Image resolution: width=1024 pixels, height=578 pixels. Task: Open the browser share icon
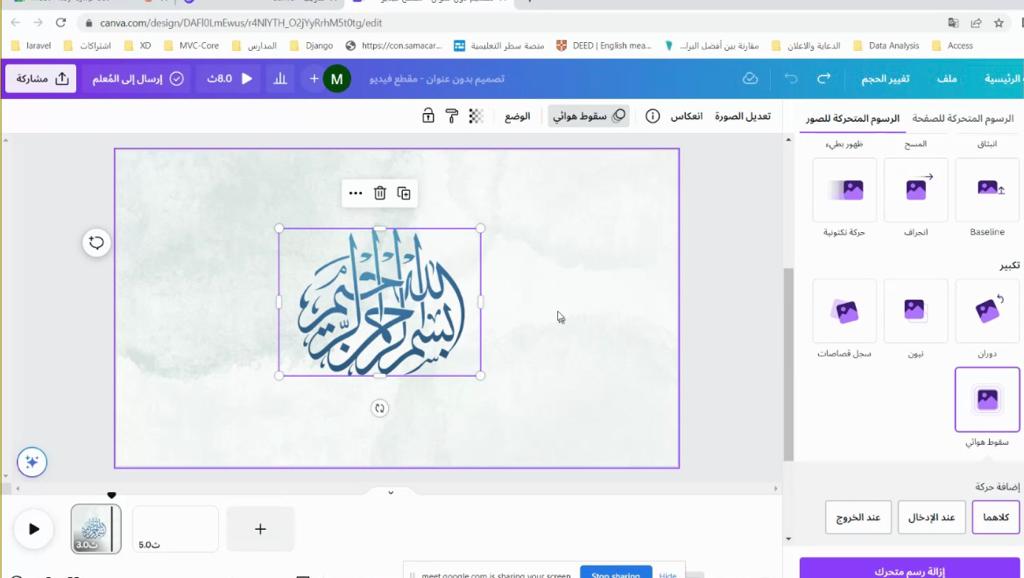(x=976, y=23)
